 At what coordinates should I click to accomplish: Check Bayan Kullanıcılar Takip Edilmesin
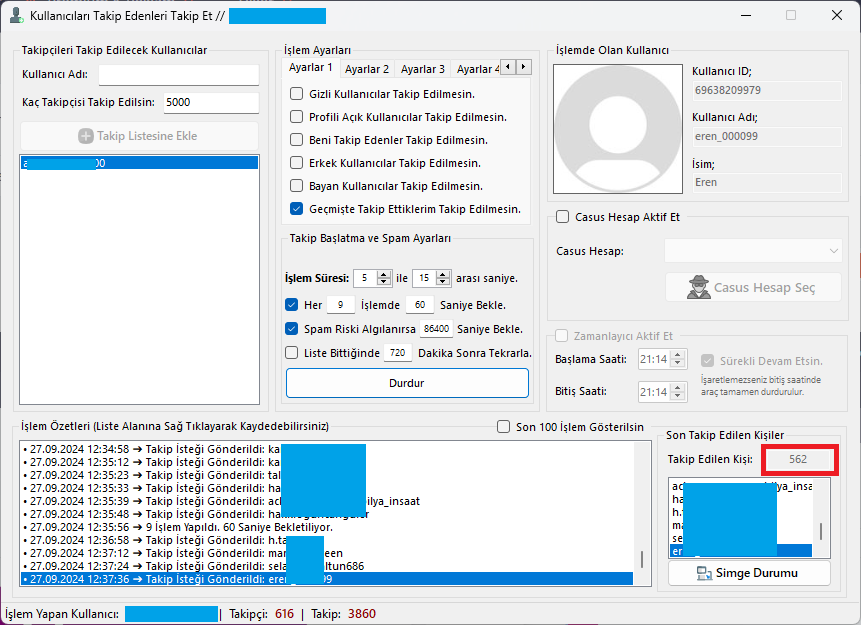(297, 186)
